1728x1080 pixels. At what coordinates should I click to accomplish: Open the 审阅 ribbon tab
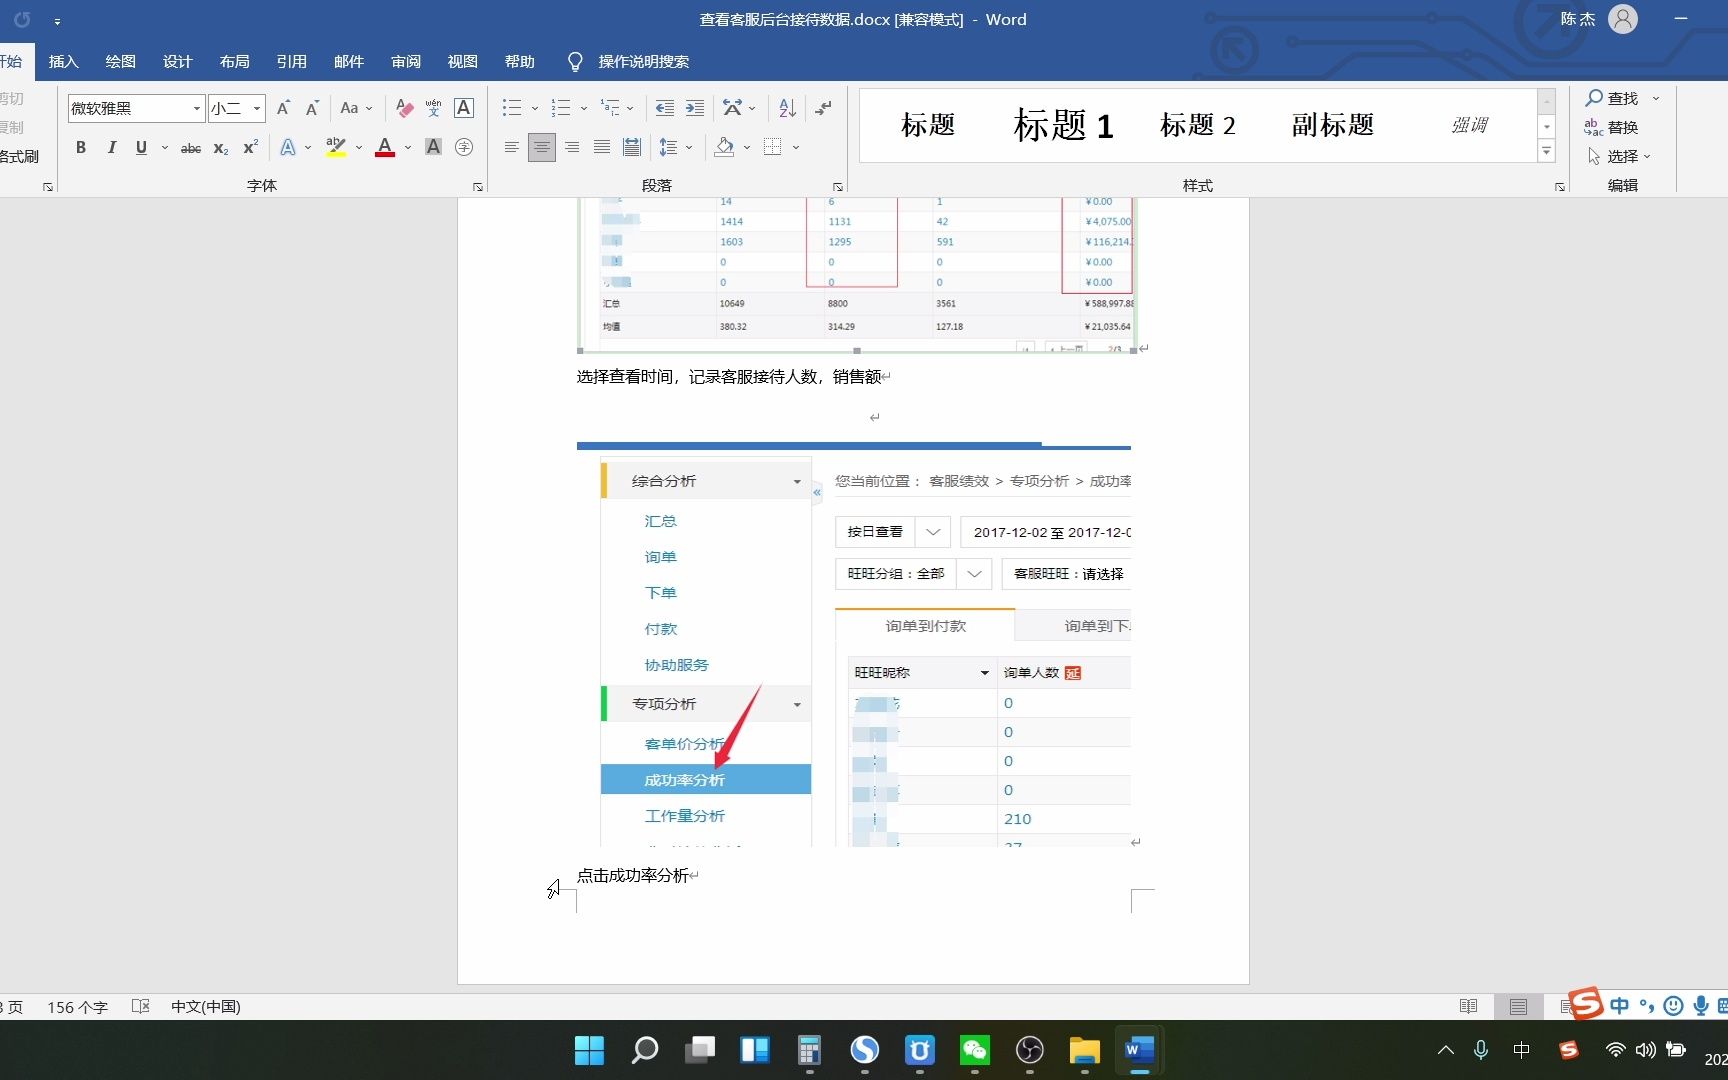405,62
